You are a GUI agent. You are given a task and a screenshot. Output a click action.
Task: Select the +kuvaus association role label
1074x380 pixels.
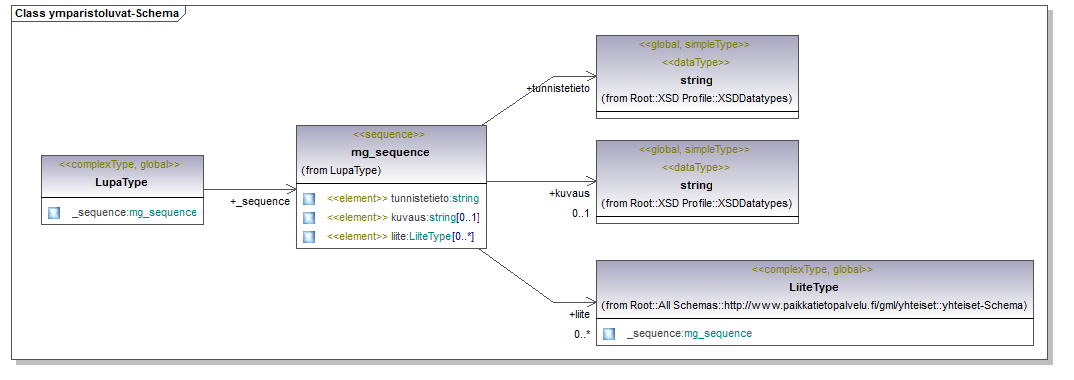click(x=569, y=194)
